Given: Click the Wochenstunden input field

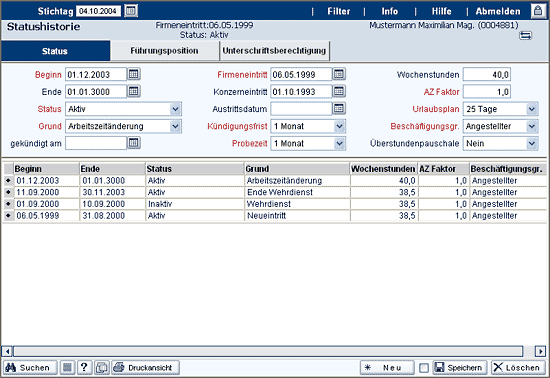Looking at the screenshot, I should [487, 74].
